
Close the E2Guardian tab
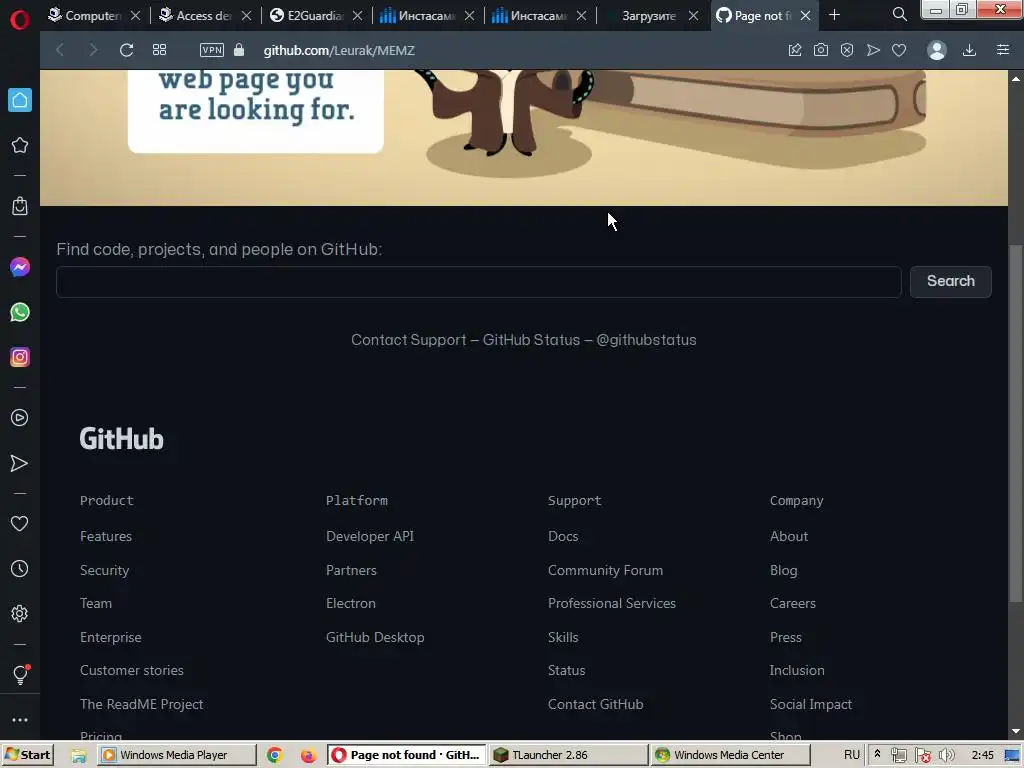358,16
